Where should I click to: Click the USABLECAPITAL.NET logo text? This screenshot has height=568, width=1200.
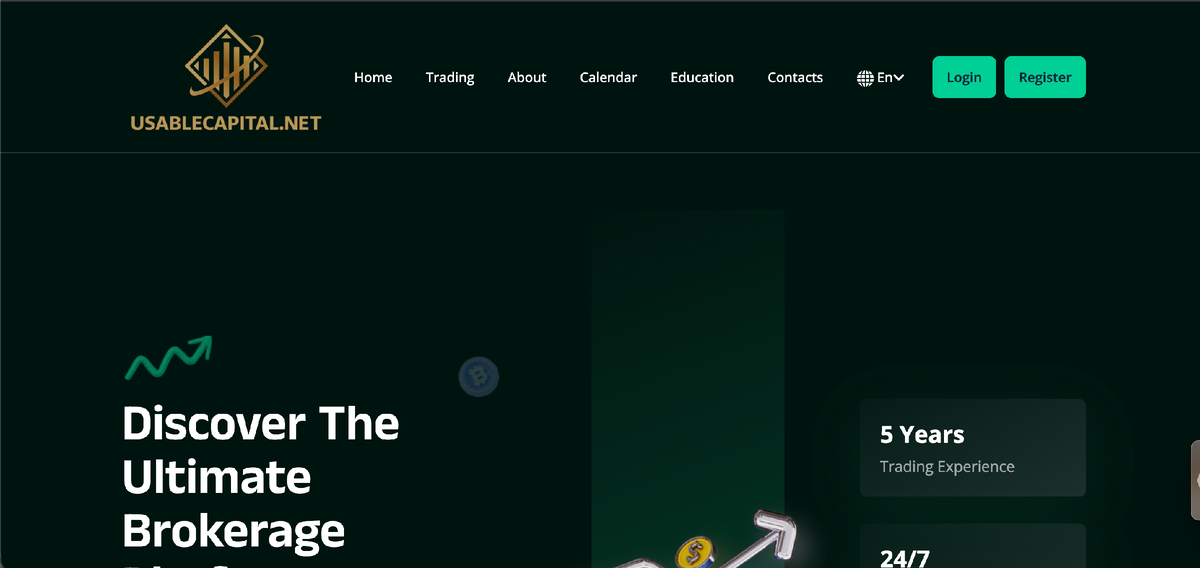[226, 124]
